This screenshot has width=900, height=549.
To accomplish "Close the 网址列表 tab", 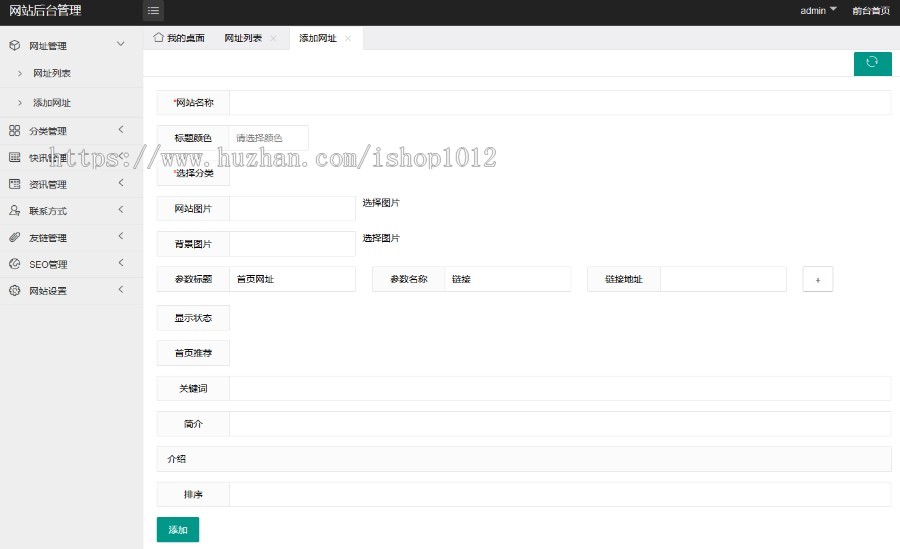I will point(273,38).
